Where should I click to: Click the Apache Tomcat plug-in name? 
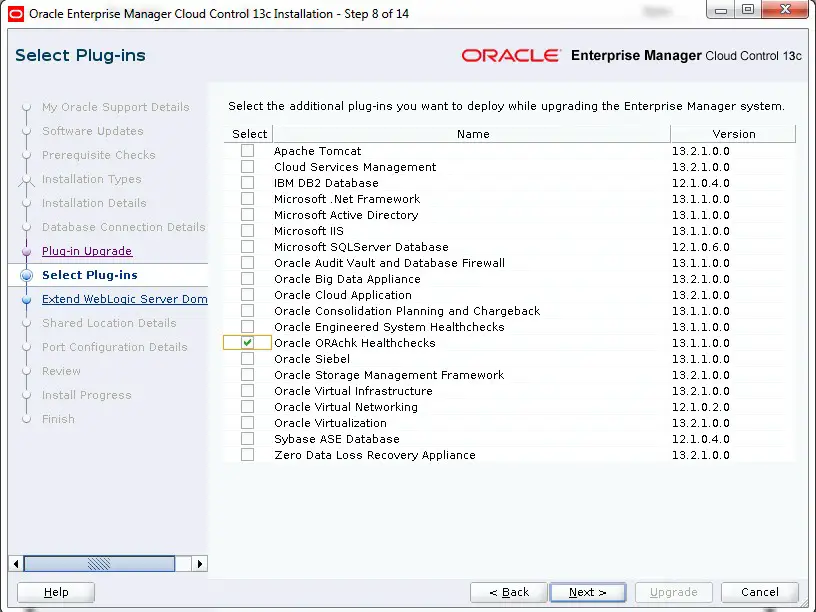point(317,151)
